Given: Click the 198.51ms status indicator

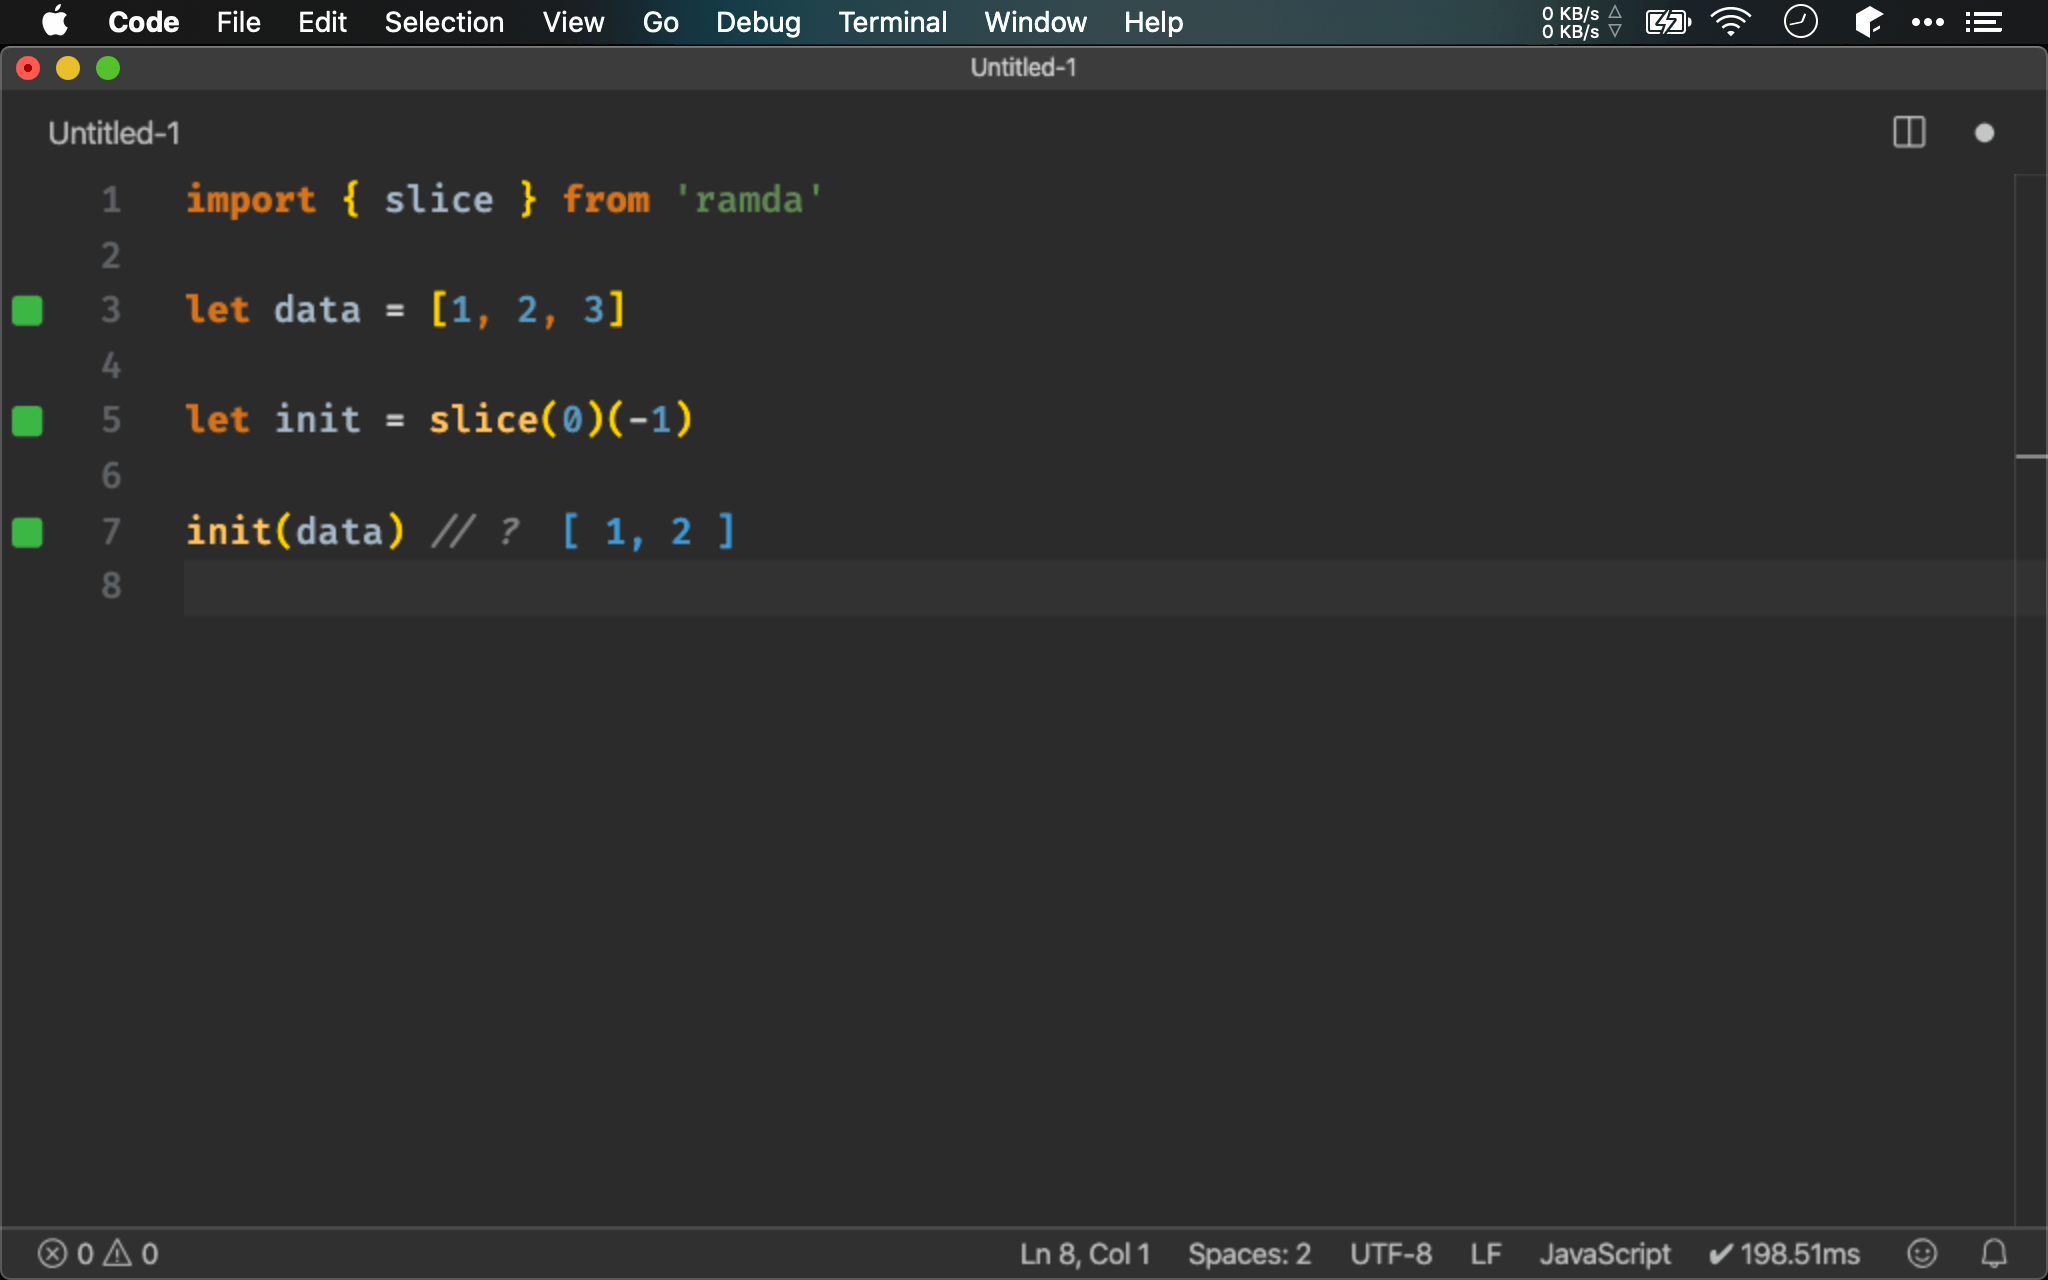Looking at the screenshot, I should [x=1784, y=1254].
